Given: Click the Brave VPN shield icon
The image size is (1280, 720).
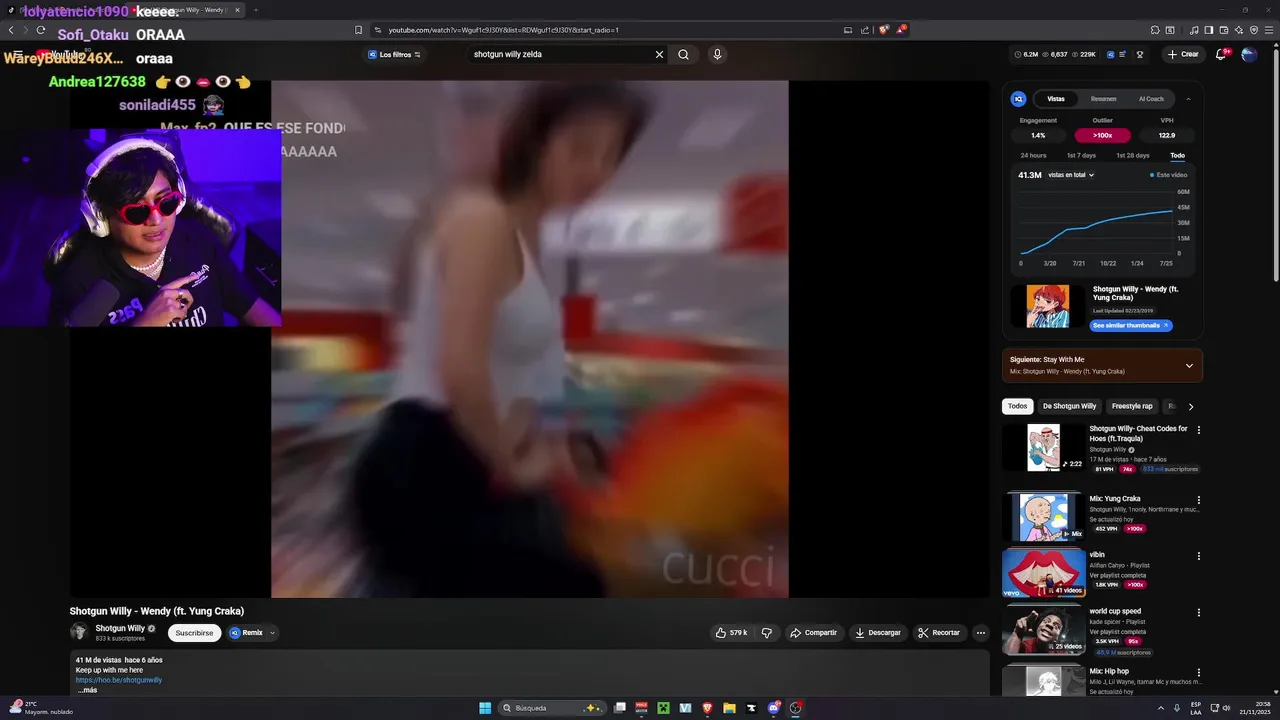Looking at the screenshot, I should [1254, 30].
